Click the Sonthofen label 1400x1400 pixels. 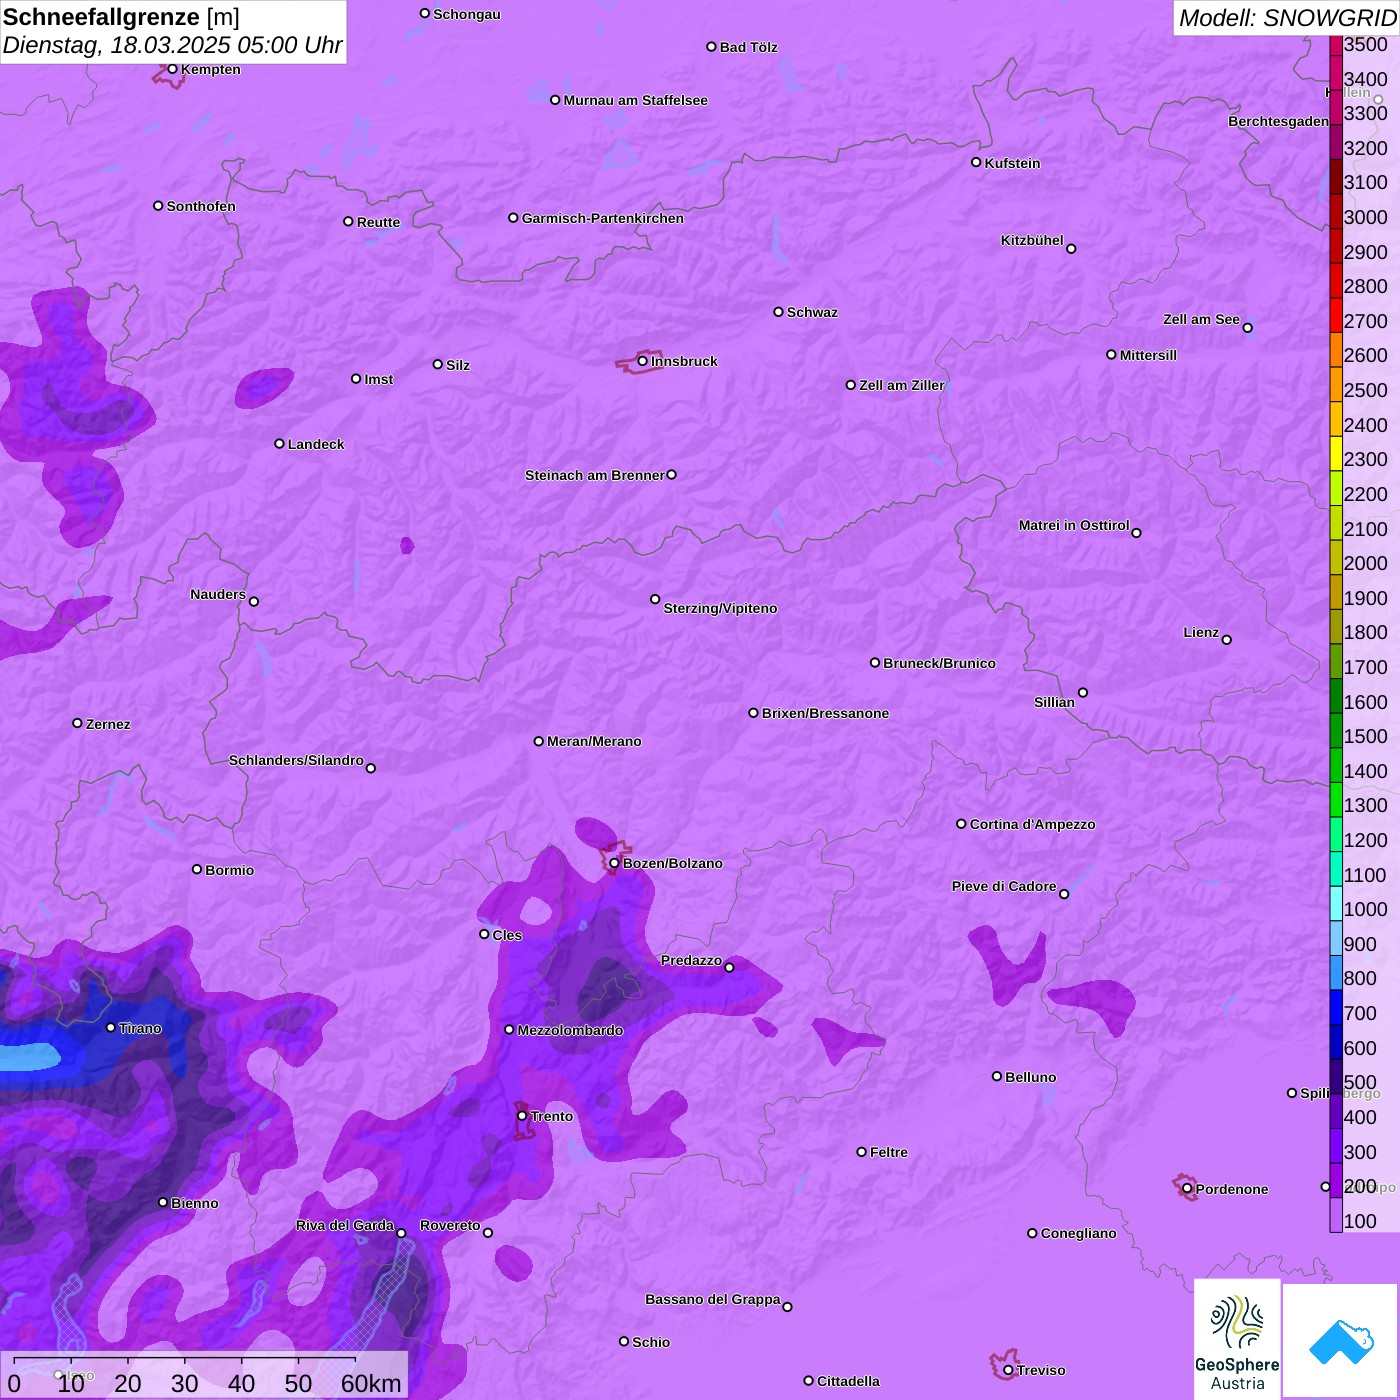(x=201, y=206)
